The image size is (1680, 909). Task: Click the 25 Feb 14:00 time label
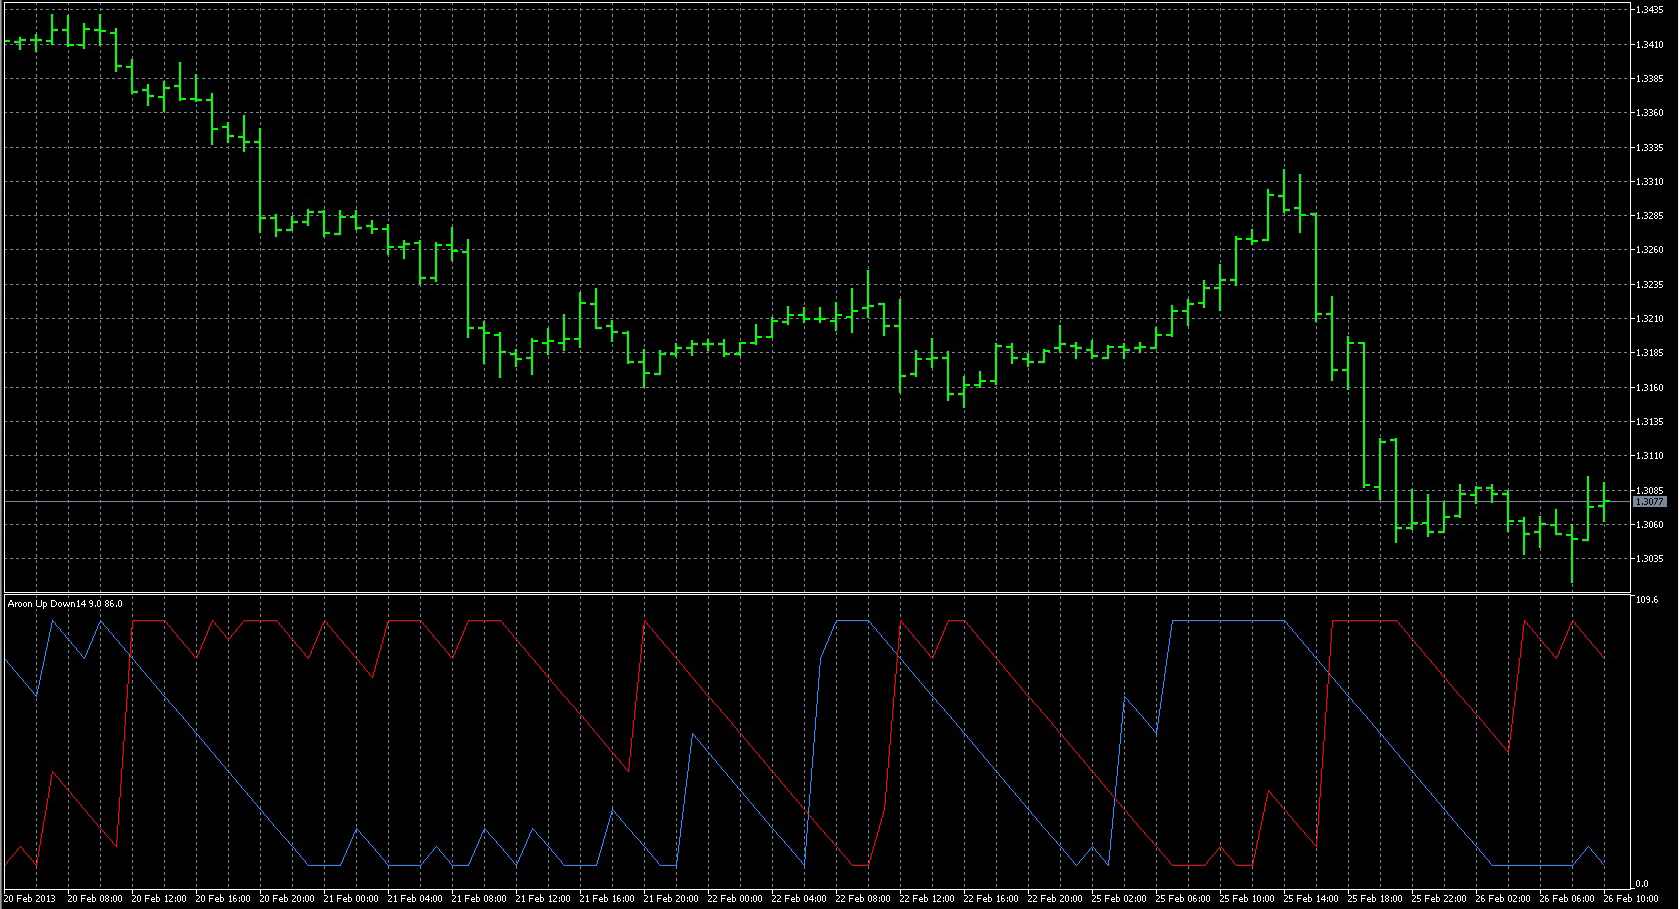[1311, 899]
